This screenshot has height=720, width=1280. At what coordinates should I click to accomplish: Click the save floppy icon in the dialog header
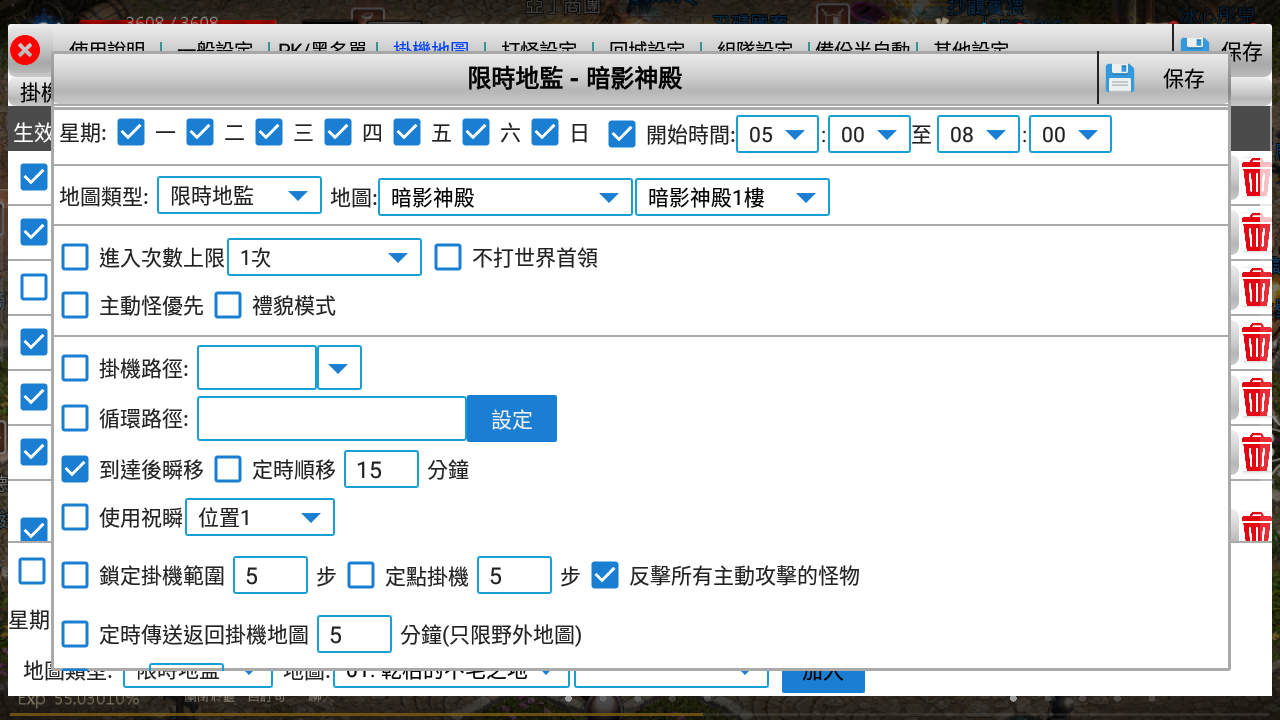(x=1120, y=78)
